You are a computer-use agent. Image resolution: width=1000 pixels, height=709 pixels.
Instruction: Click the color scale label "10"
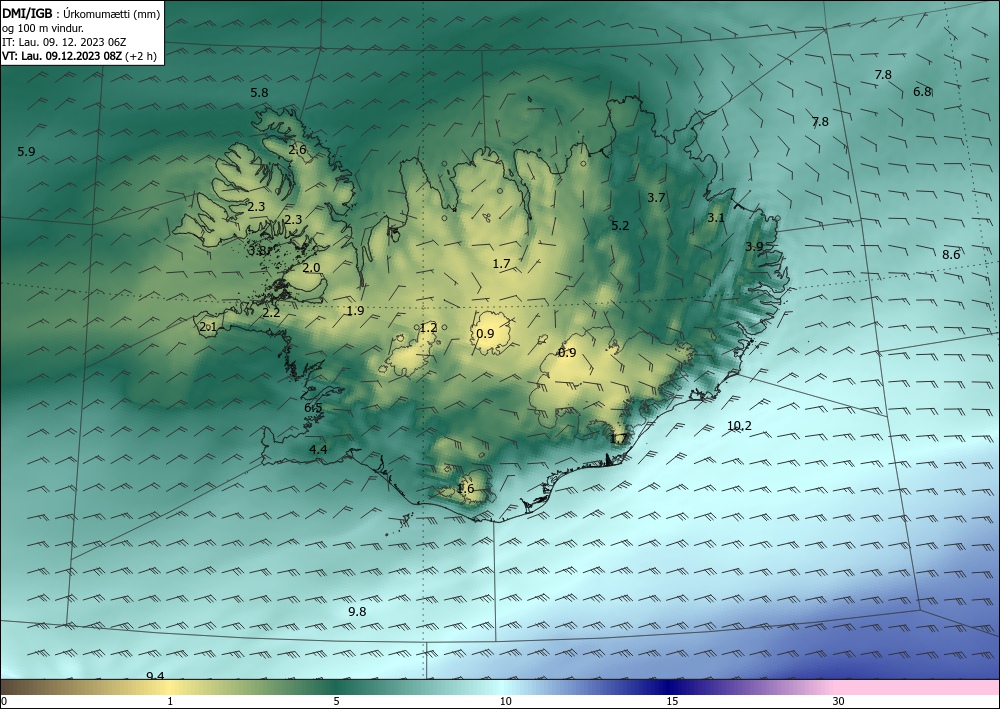tap(505, 701)
